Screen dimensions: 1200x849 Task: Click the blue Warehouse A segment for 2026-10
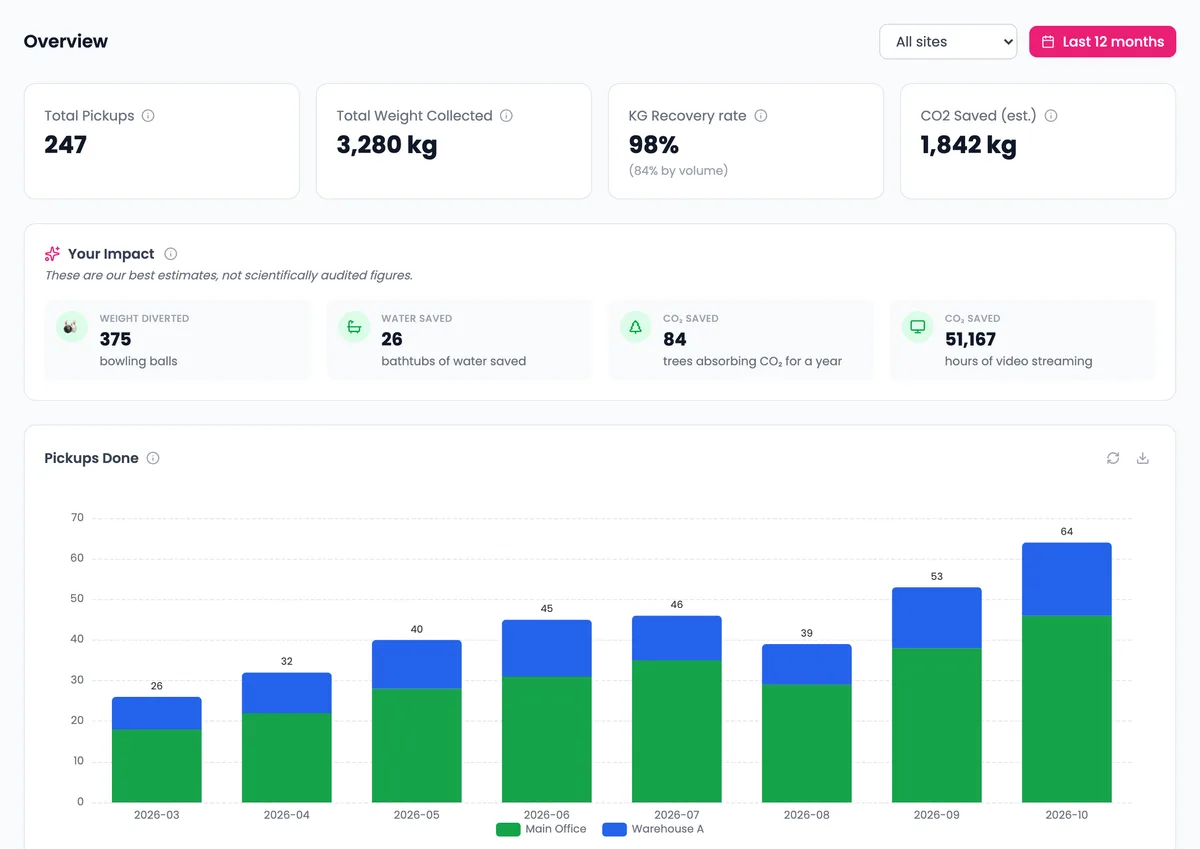coord(1067,579)
